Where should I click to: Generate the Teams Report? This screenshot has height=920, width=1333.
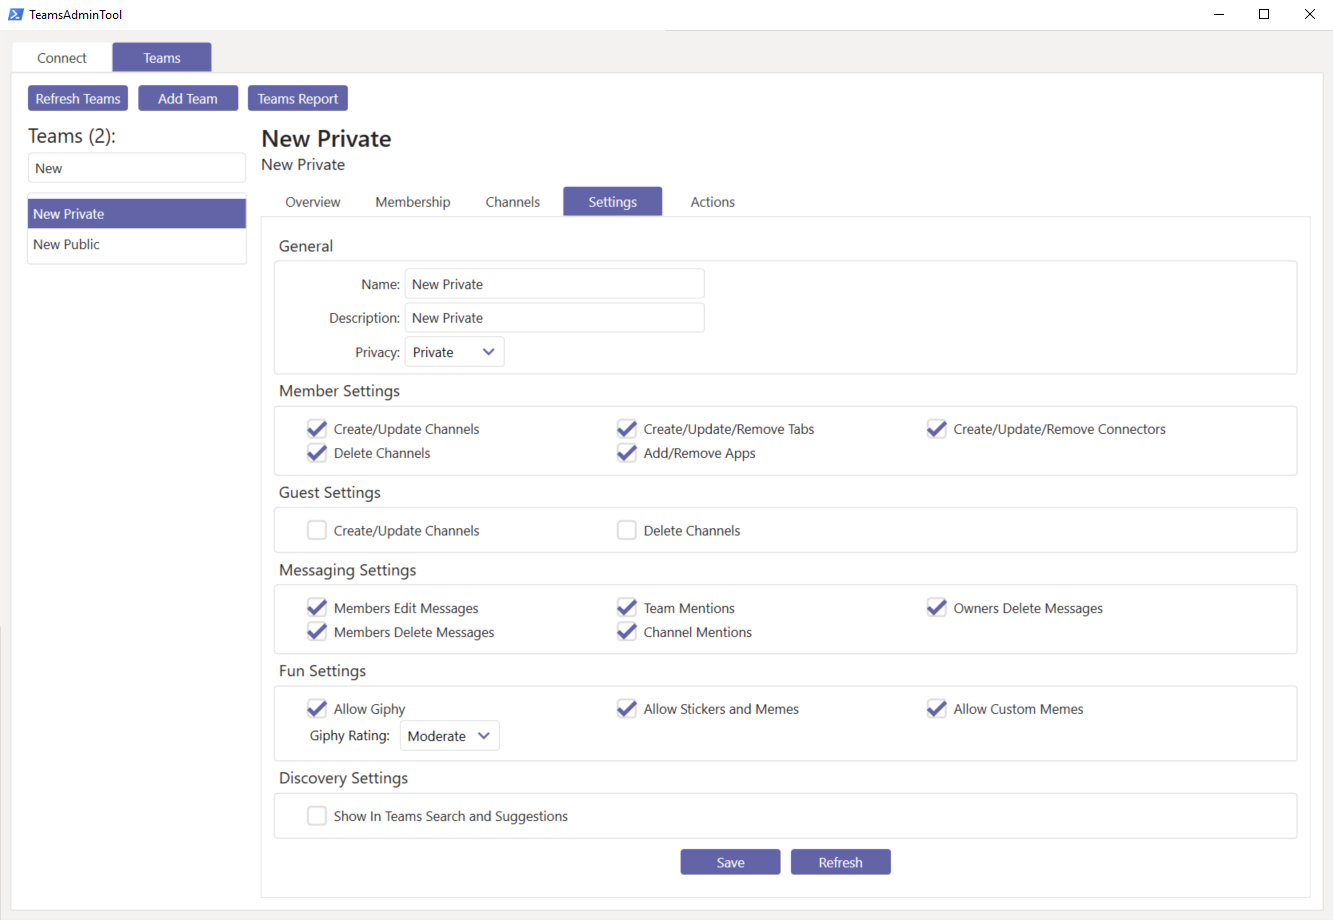tap(298, 99)
